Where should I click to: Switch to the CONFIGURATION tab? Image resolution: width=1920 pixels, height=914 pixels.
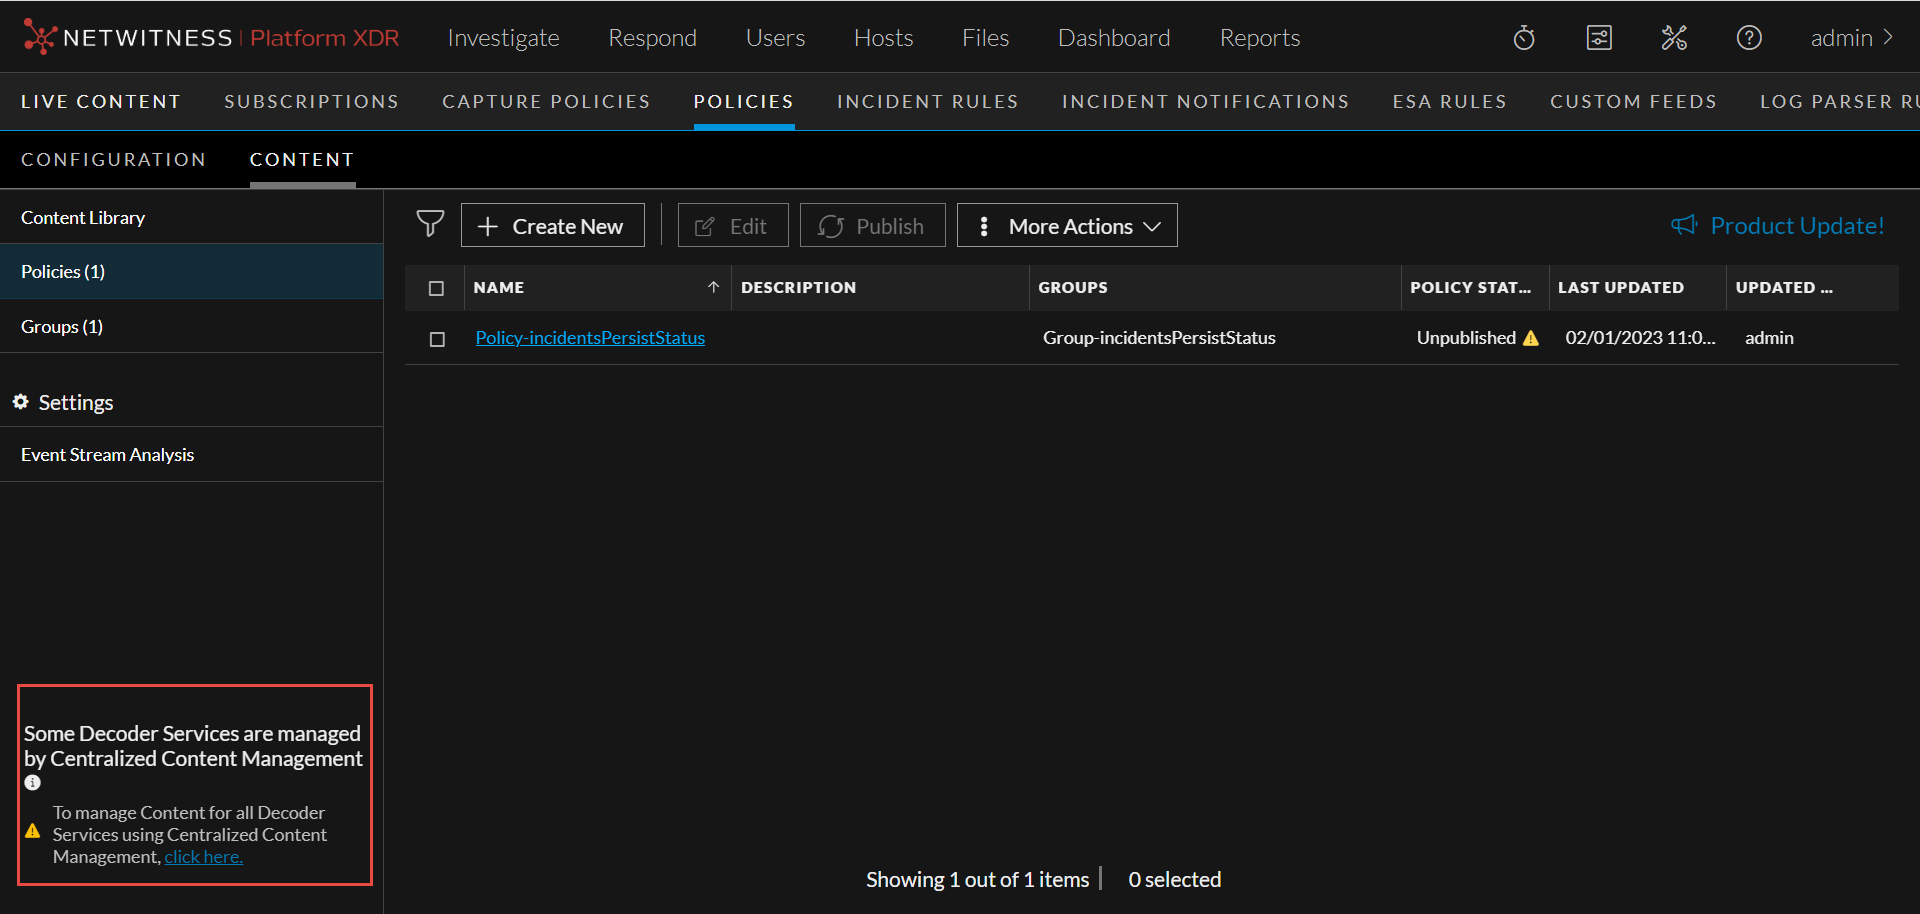coord(113,159)
